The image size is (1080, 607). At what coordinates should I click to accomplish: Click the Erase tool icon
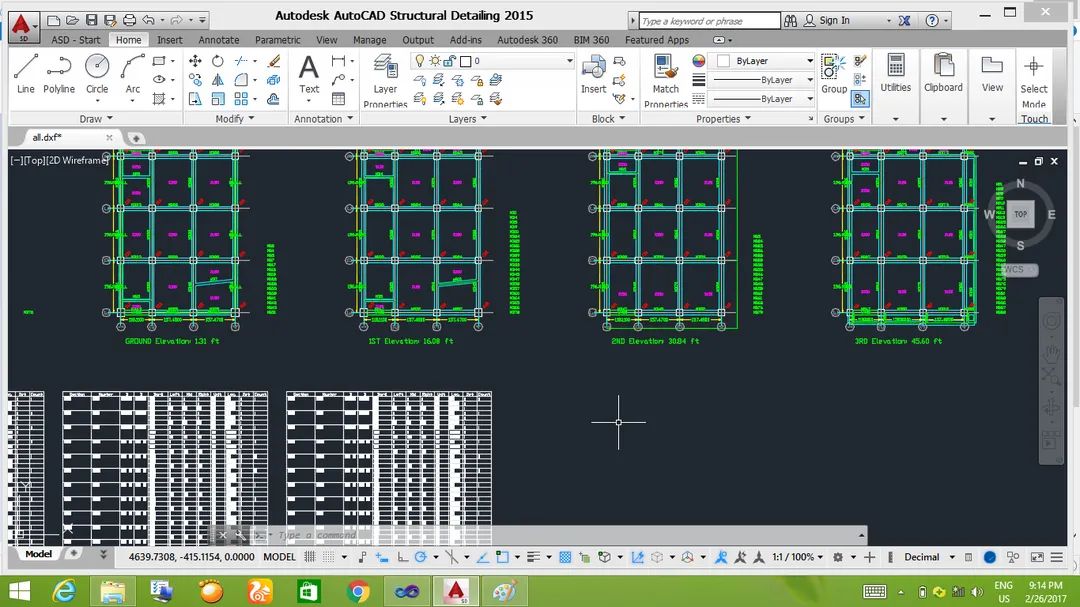[x=274, y=61]
